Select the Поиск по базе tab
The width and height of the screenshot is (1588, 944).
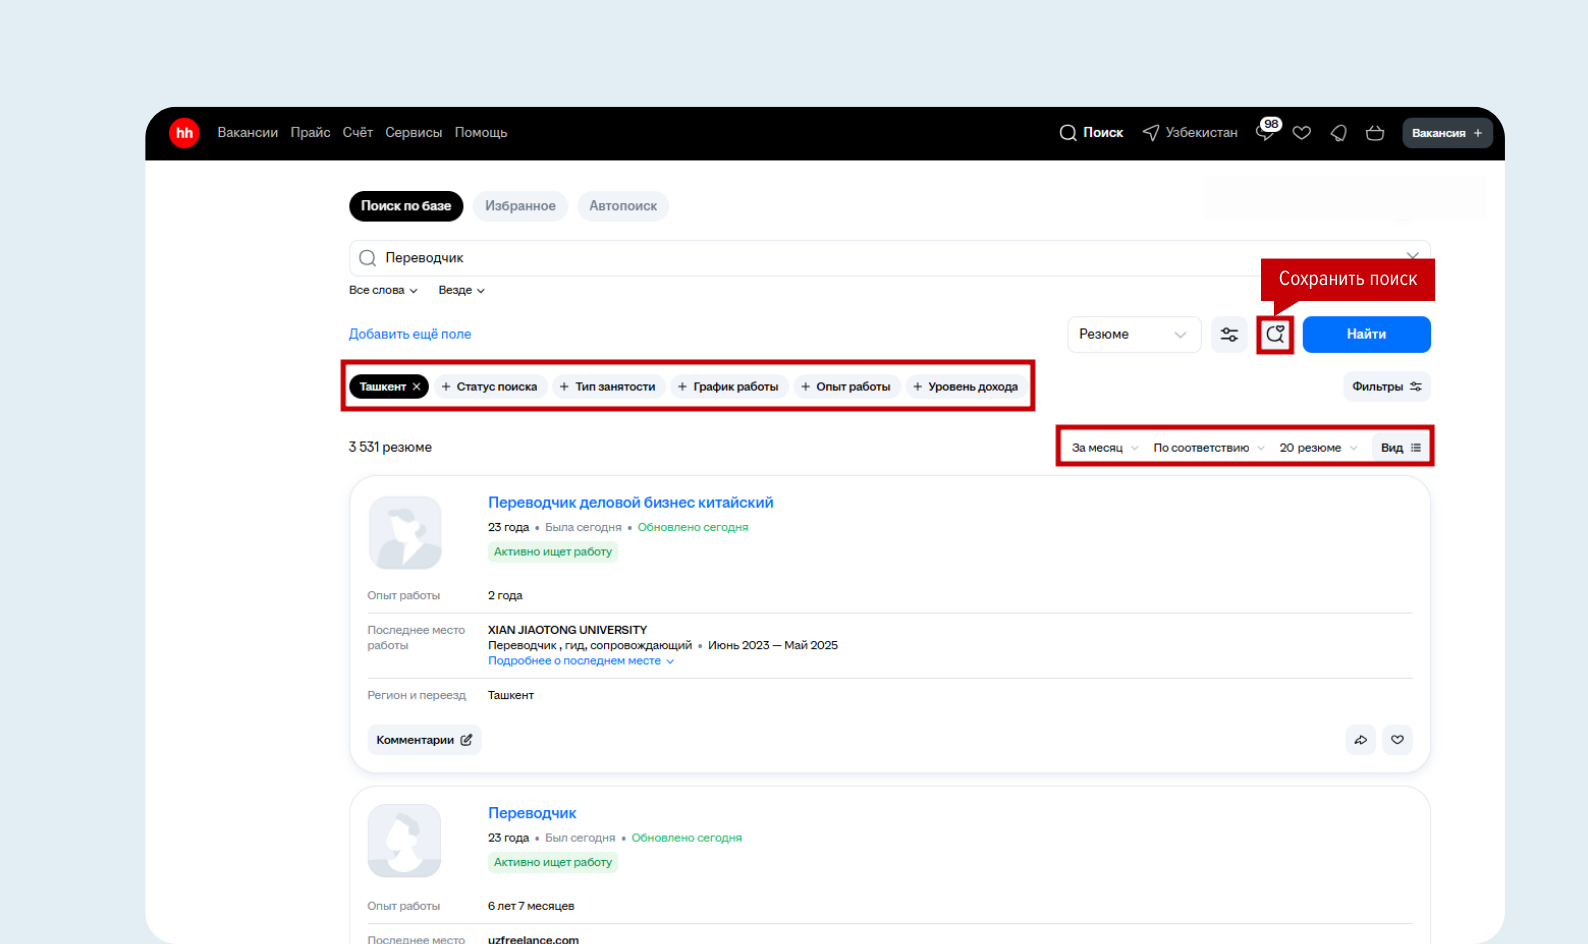tap(406, 206)
